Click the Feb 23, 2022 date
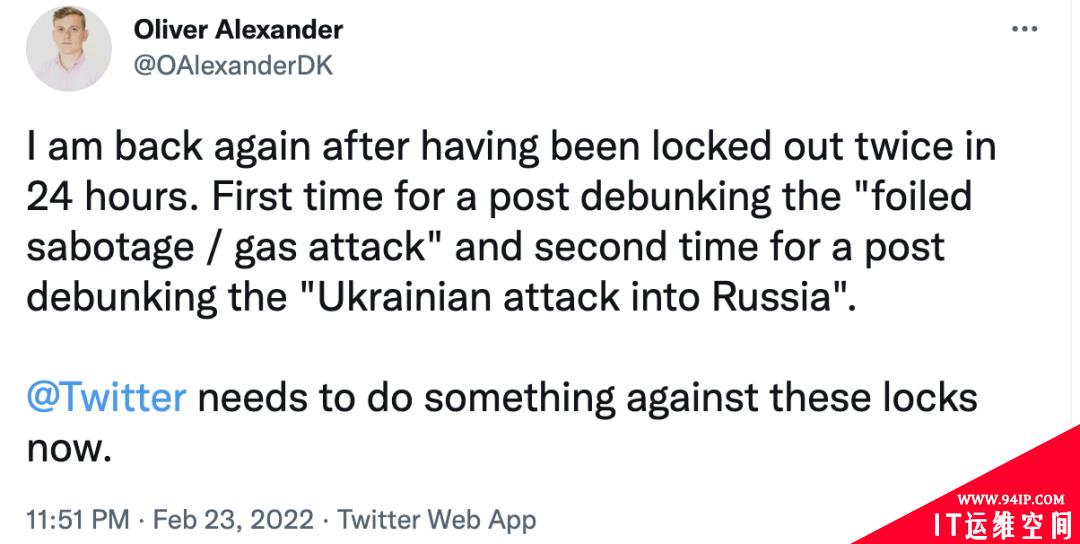Image resolution: width=1080 pixels, height=544 pixels. coord(233,519)
